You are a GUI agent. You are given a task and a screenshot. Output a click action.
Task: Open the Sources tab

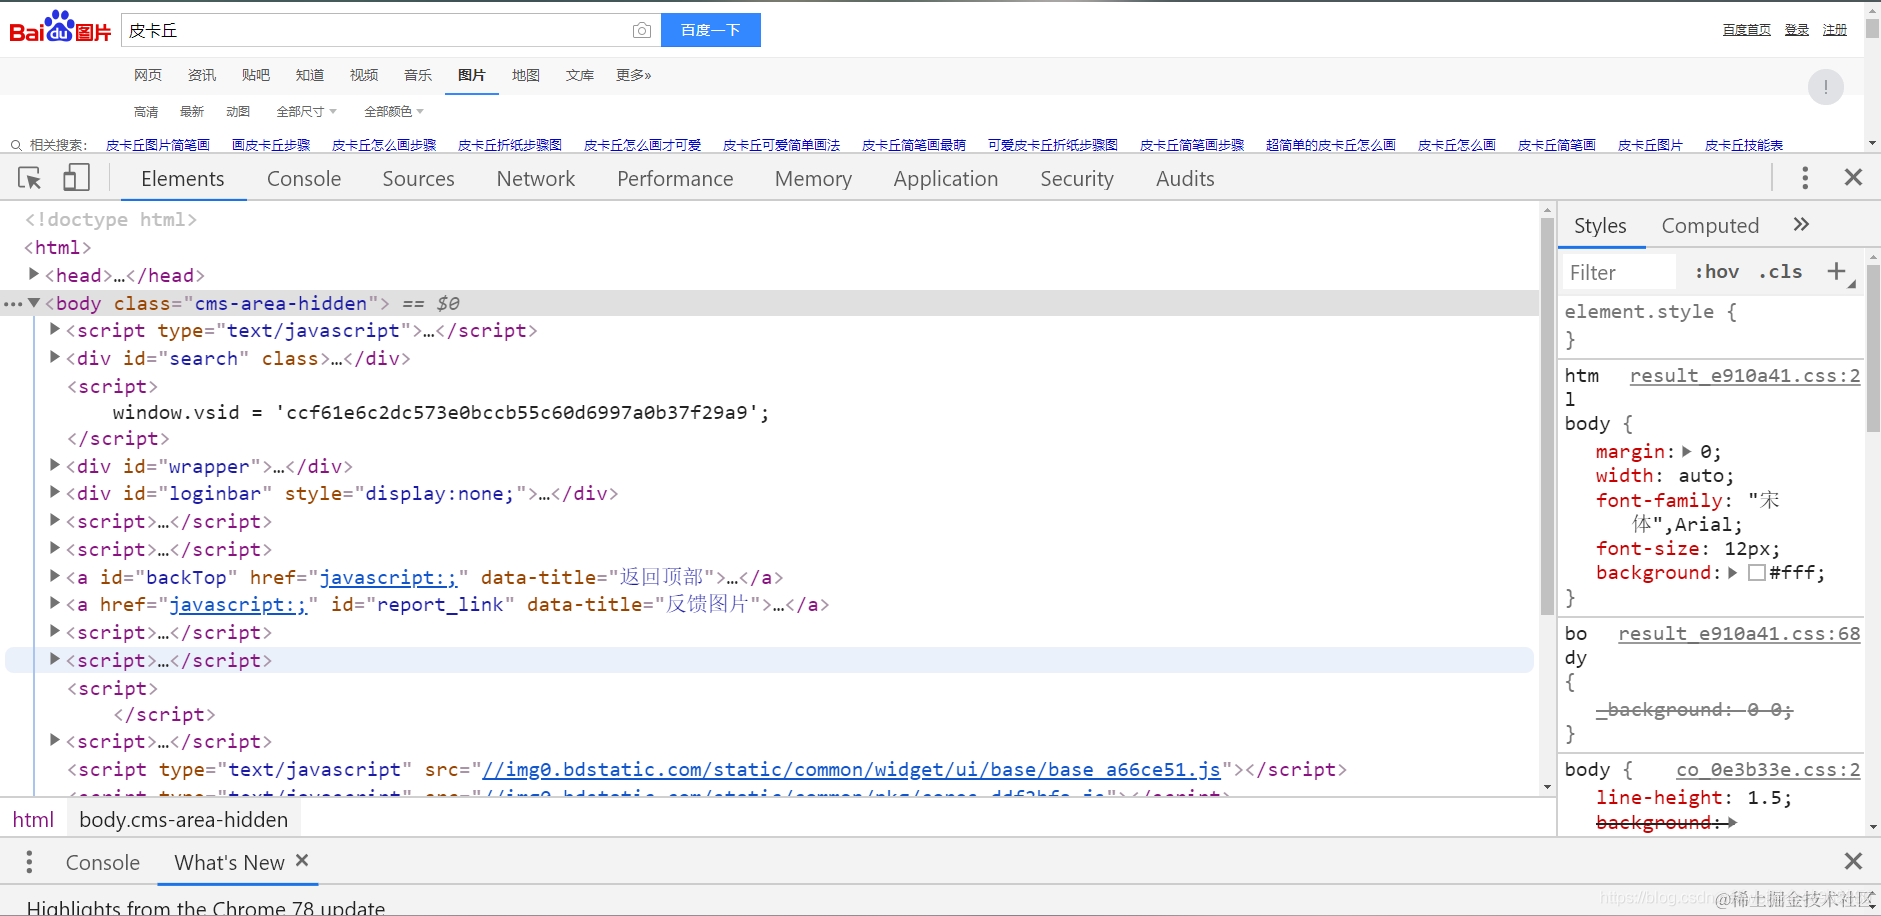pyautogui.click(x=418, y=178)
